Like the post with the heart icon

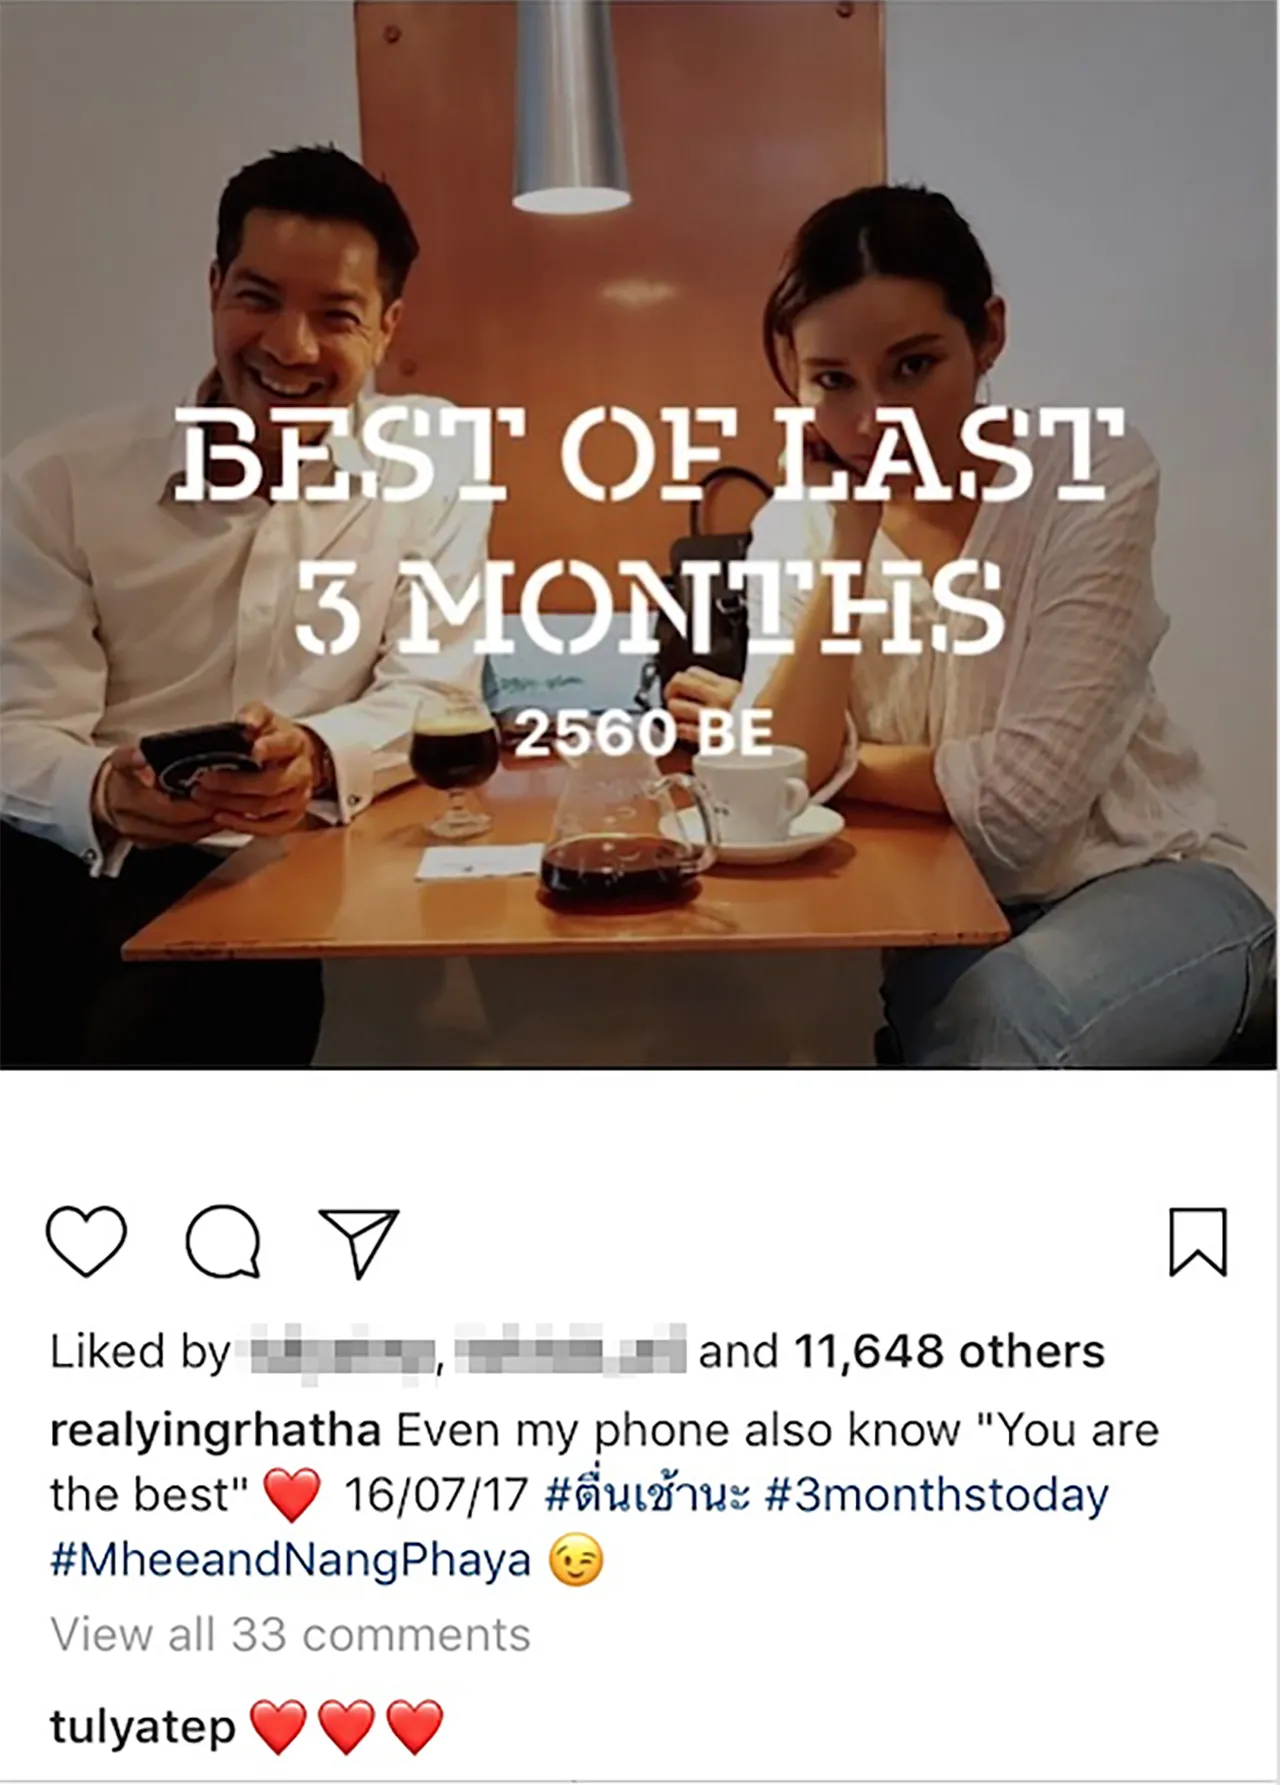(87, 1242)
